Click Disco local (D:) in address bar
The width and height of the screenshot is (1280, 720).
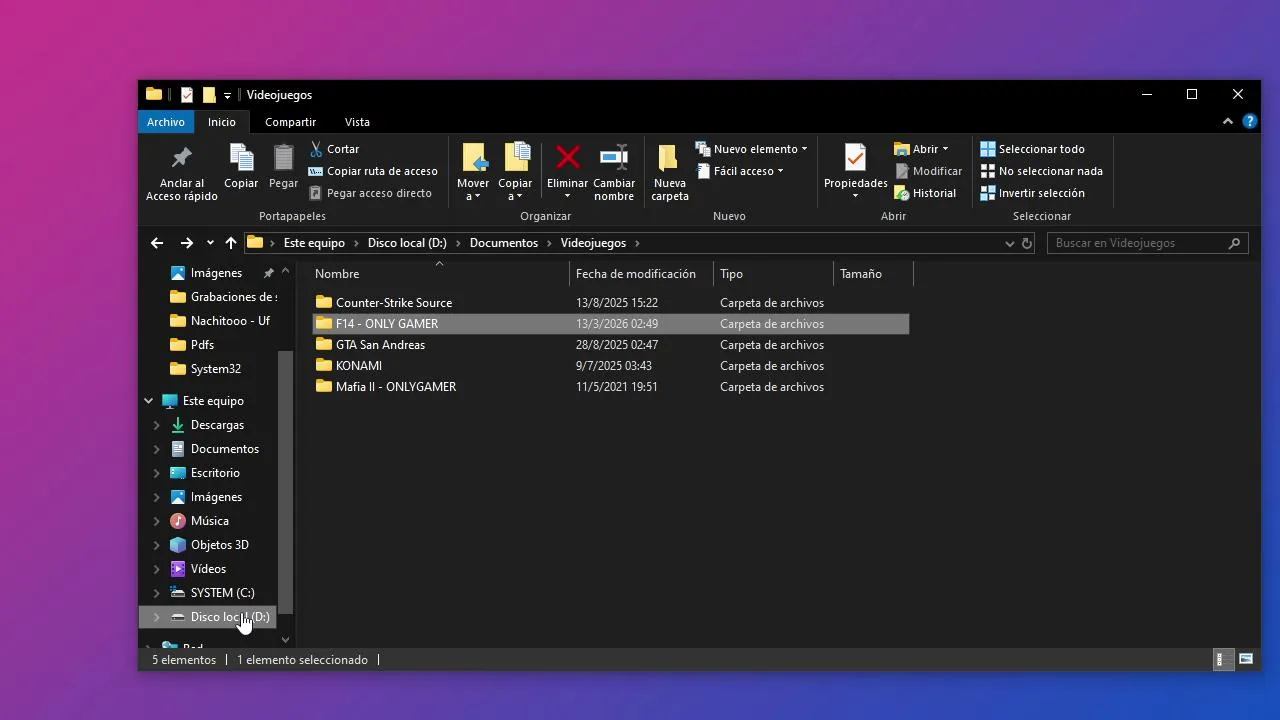(407, 243)
